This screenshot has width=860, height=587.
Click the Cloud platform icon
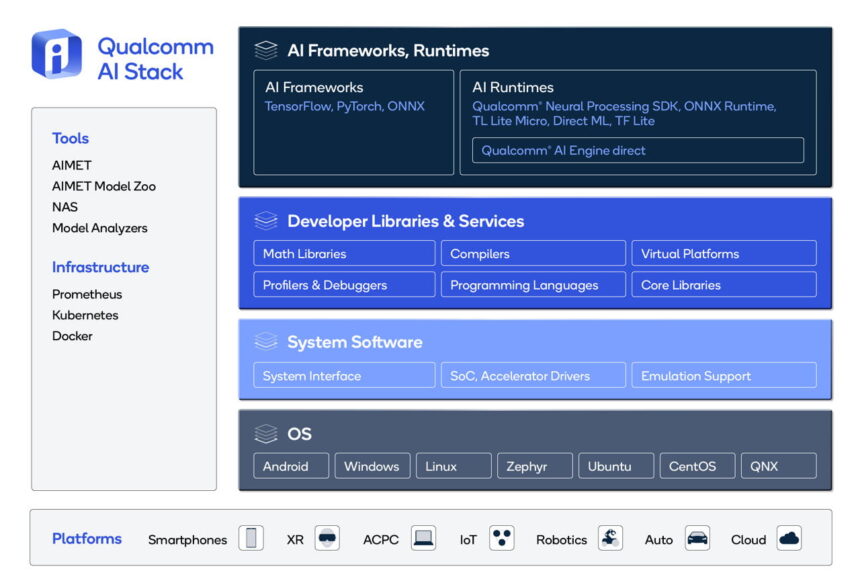pyautogui.click(x=789, y=539)
